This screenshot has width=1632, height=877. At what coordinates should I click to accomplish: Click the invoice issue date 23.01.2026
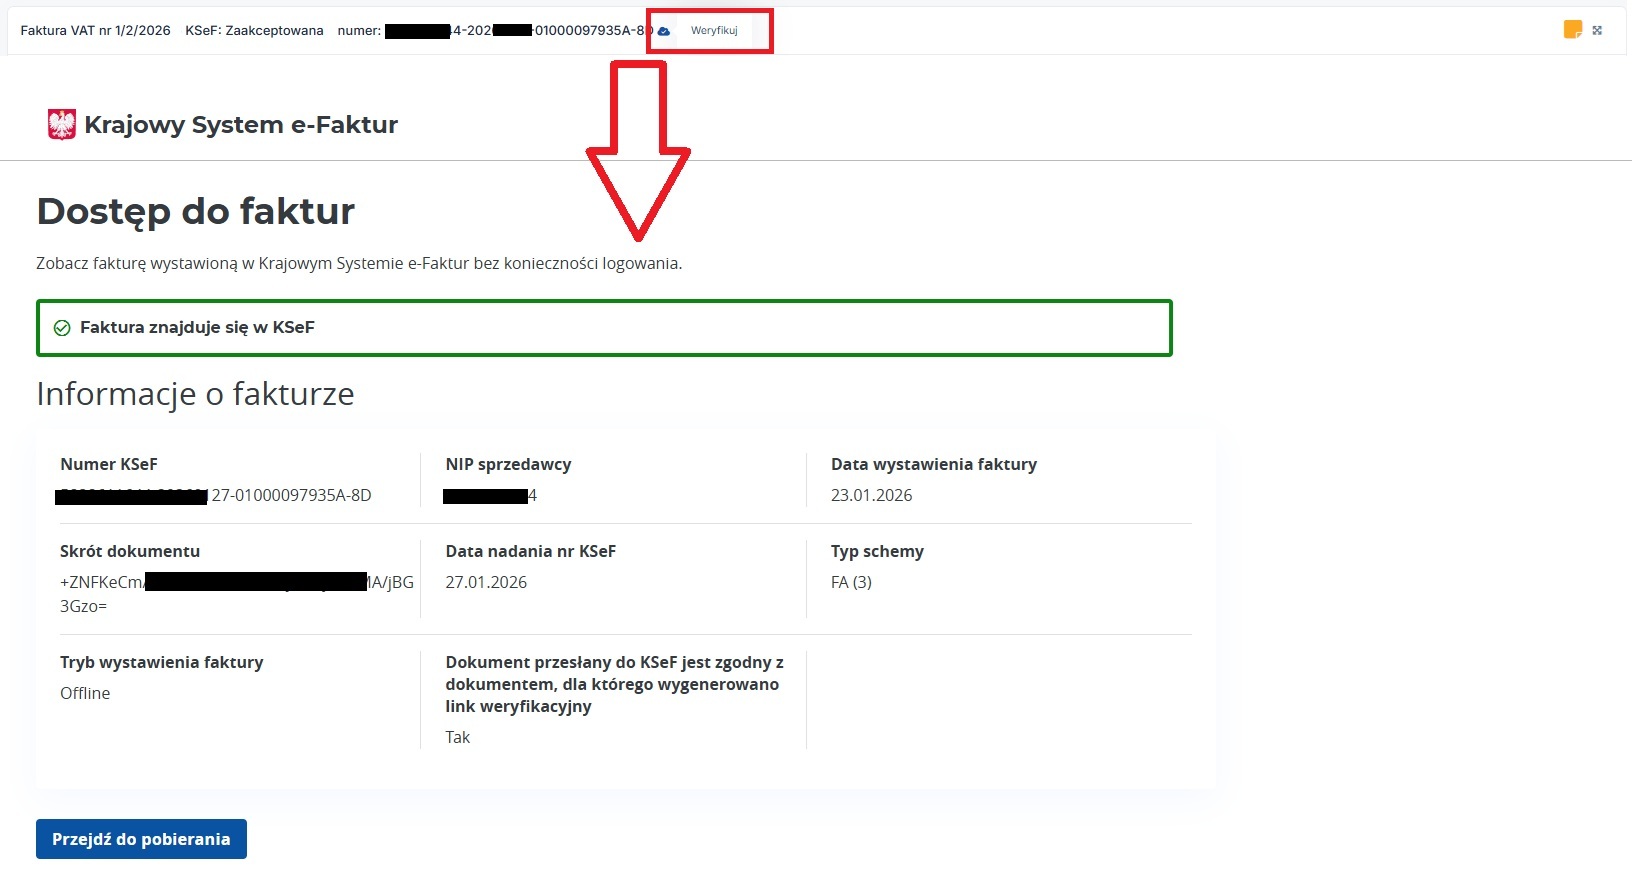[x=871, y=496]
